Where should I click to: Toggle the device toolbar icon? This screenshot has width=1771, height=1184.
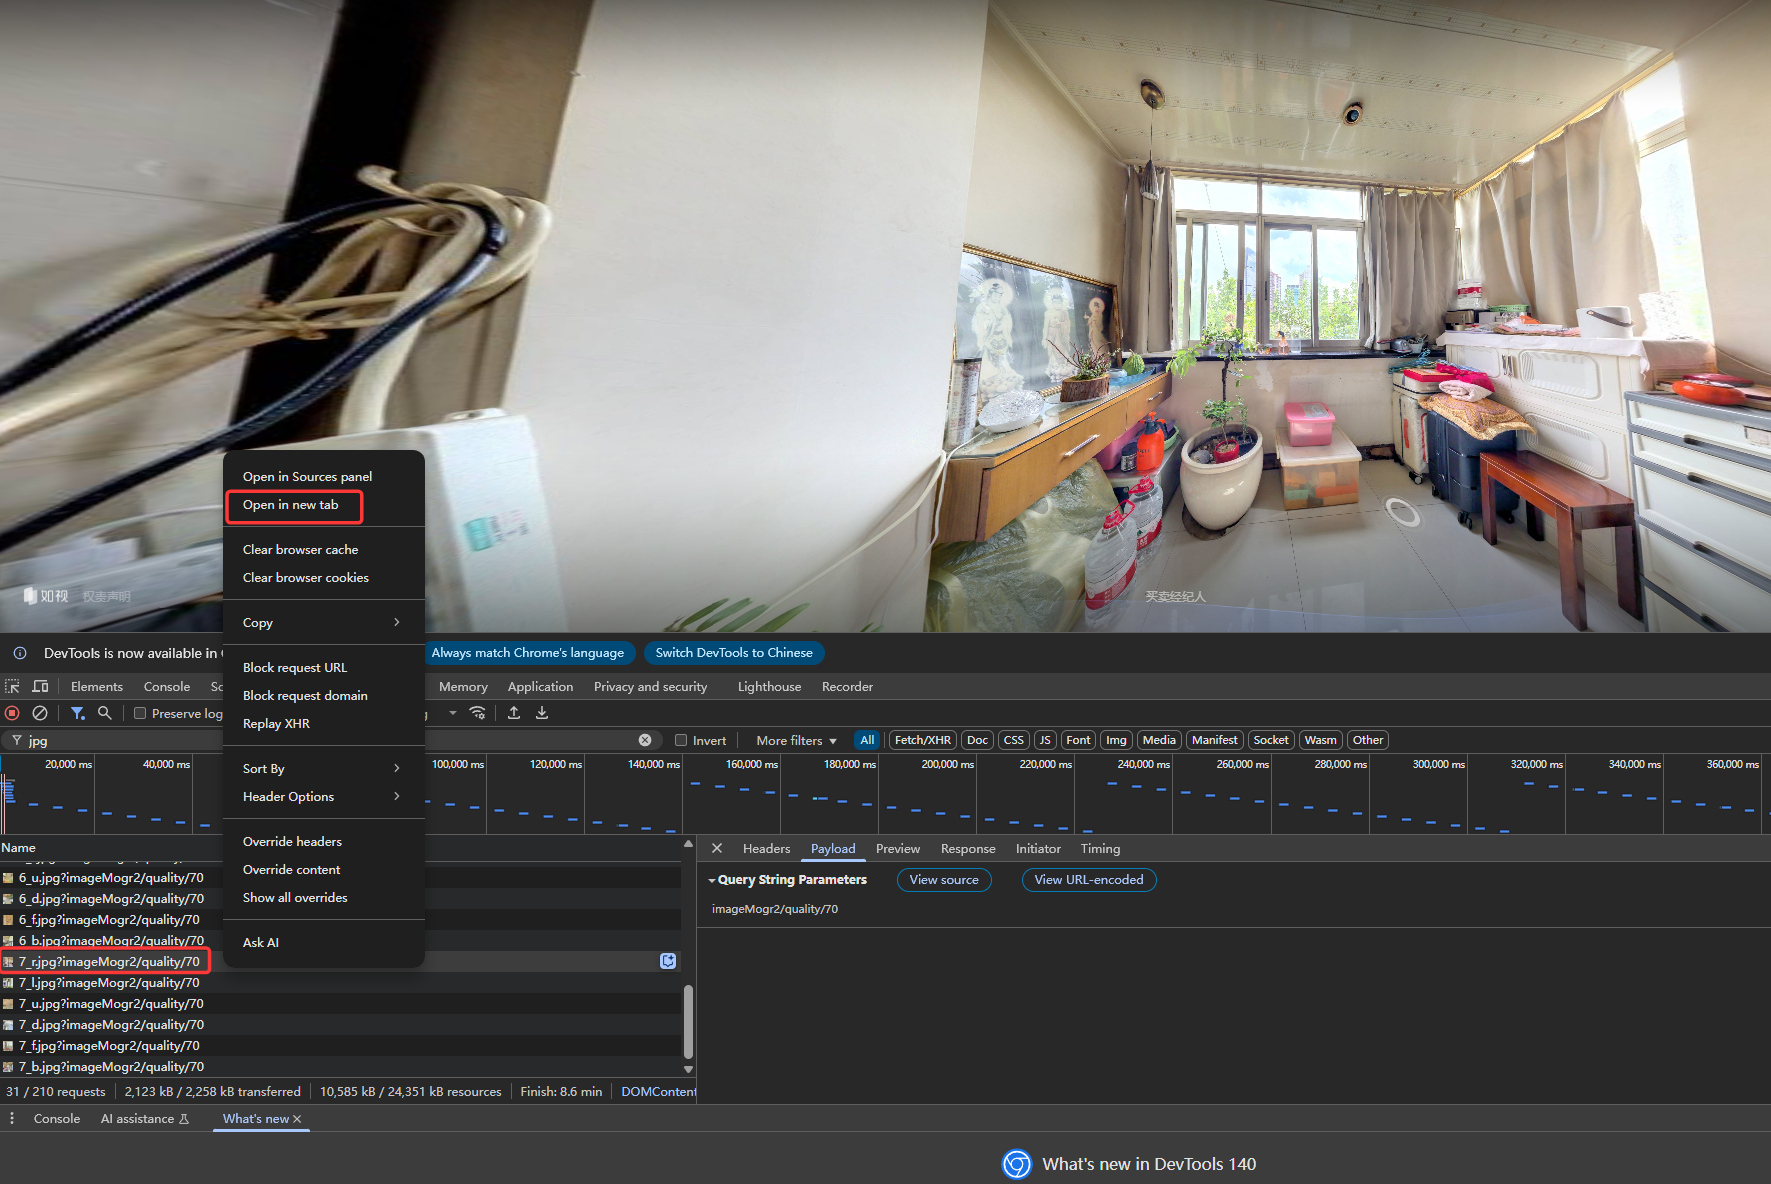(40, 686)
